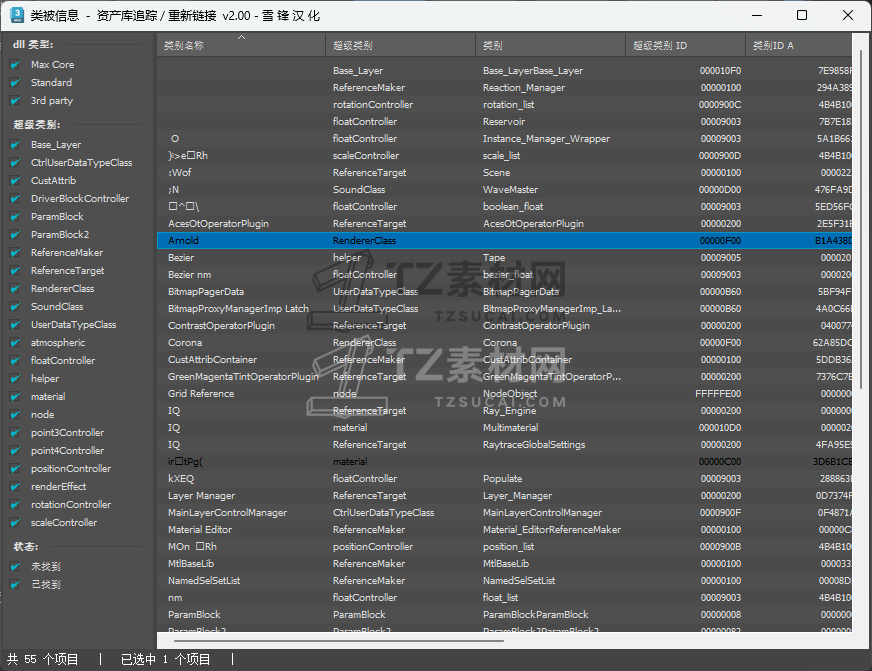This screenshot has height=671, width=872.
Task: Click the 已选中 1 个项目 status text
Action: point(165,659)
